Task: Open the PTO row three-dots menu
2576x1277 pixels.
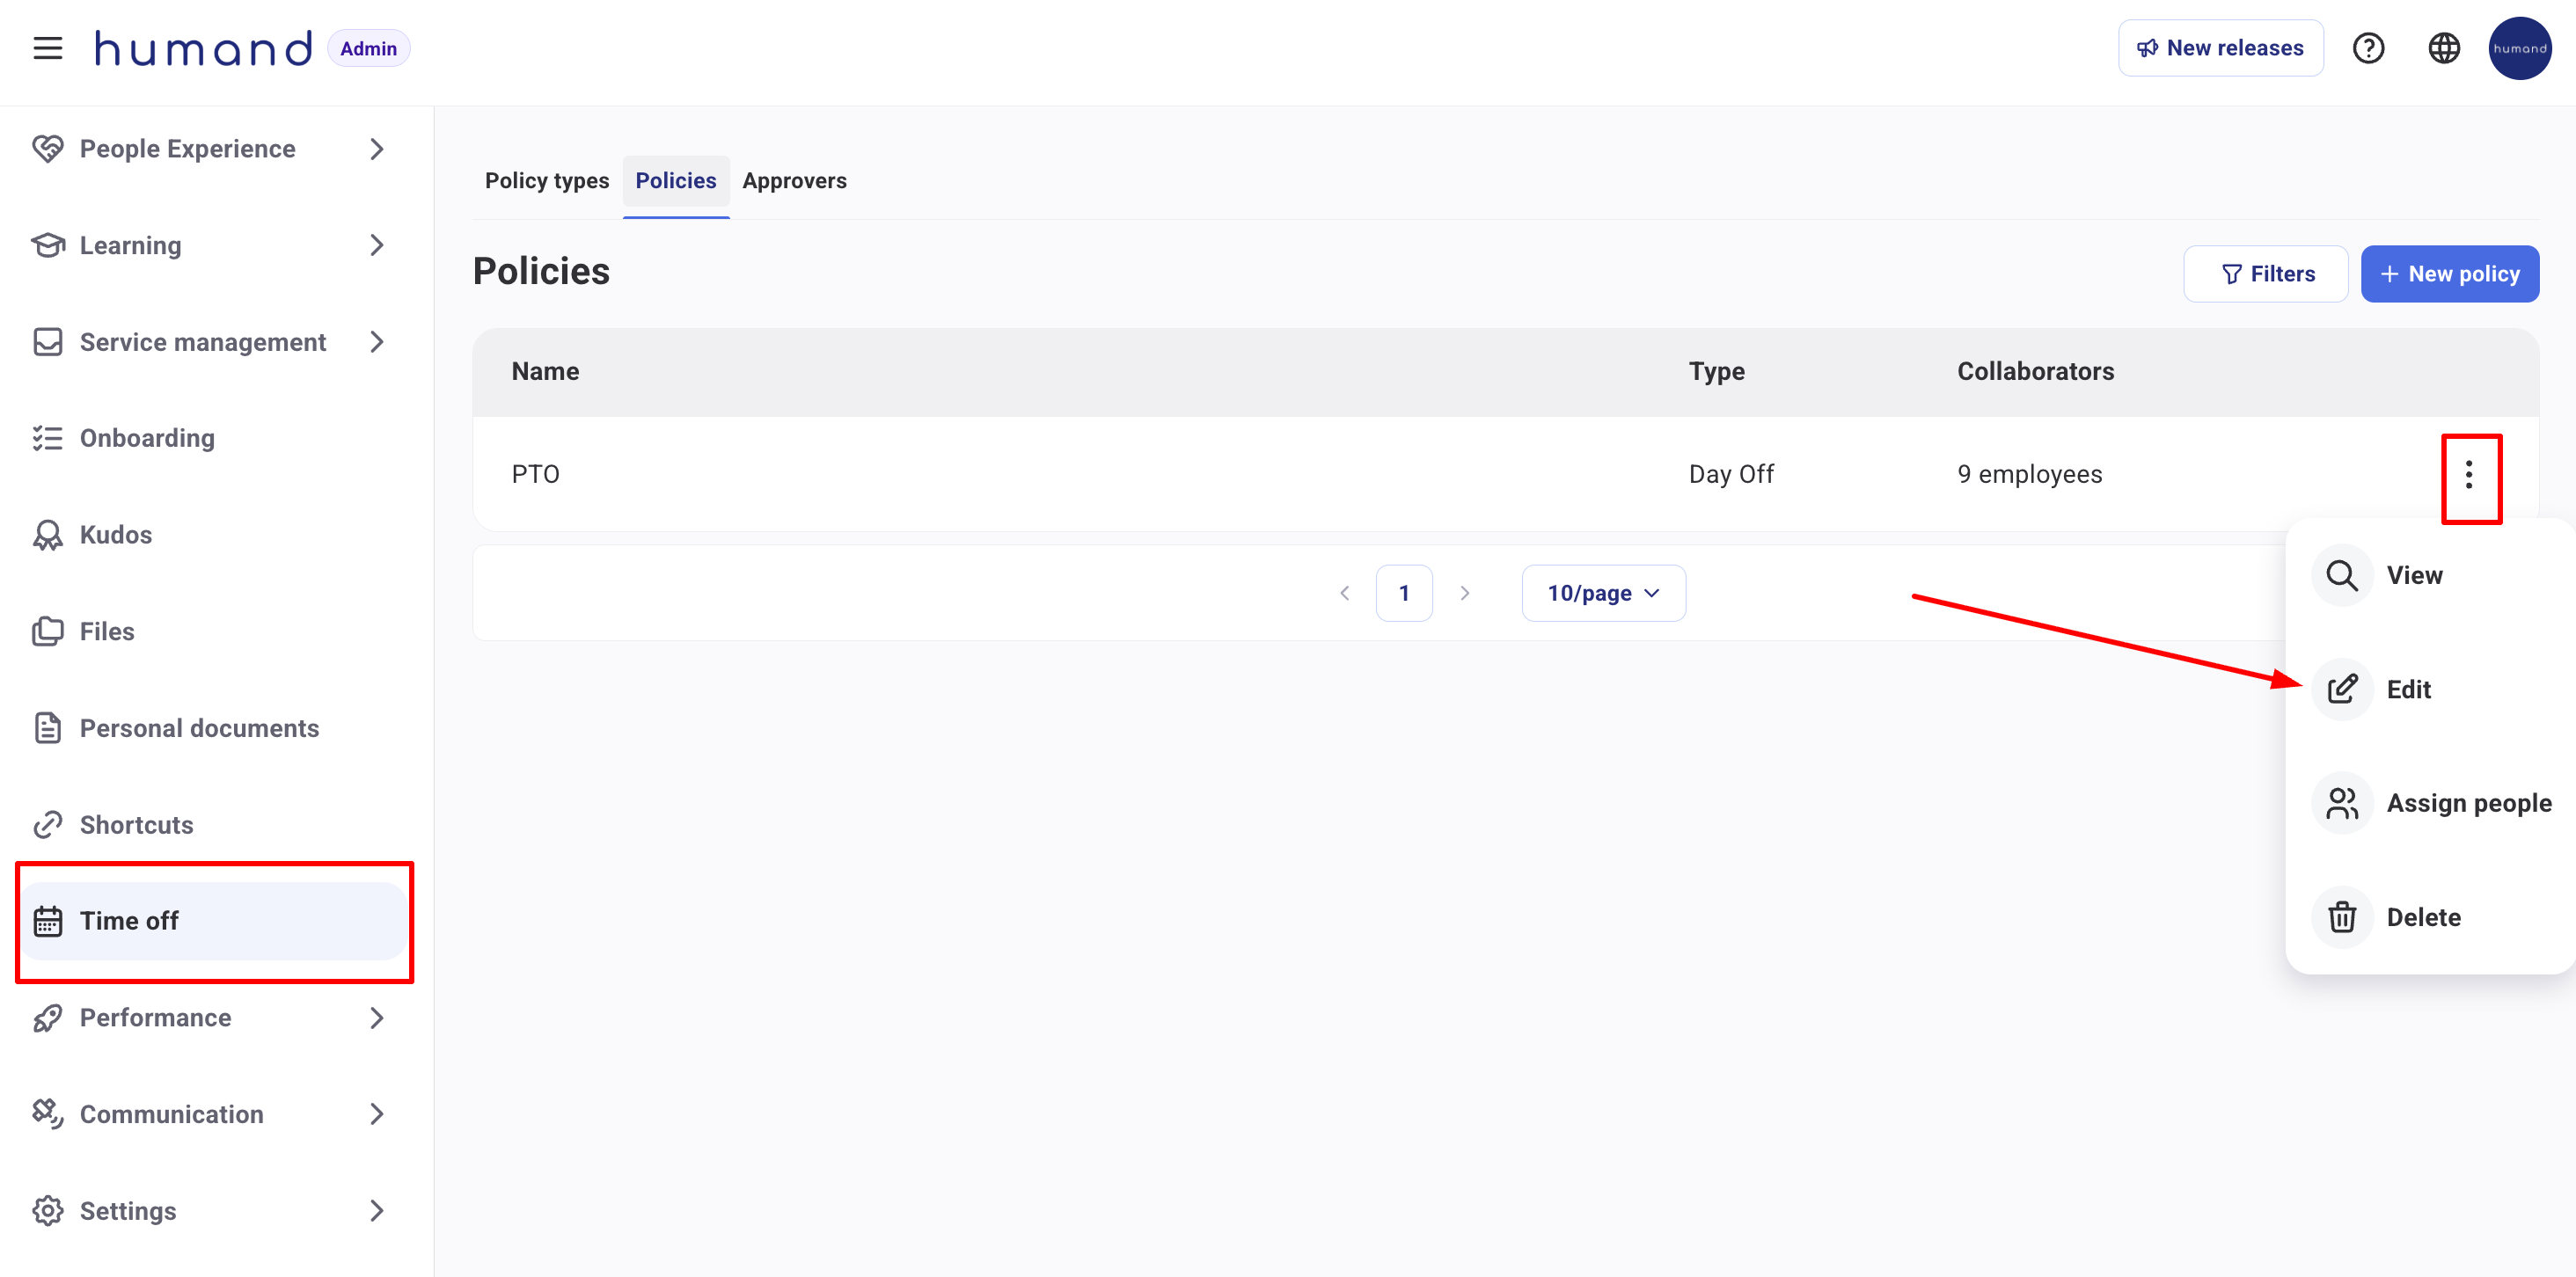Action: pos(2468,475)
